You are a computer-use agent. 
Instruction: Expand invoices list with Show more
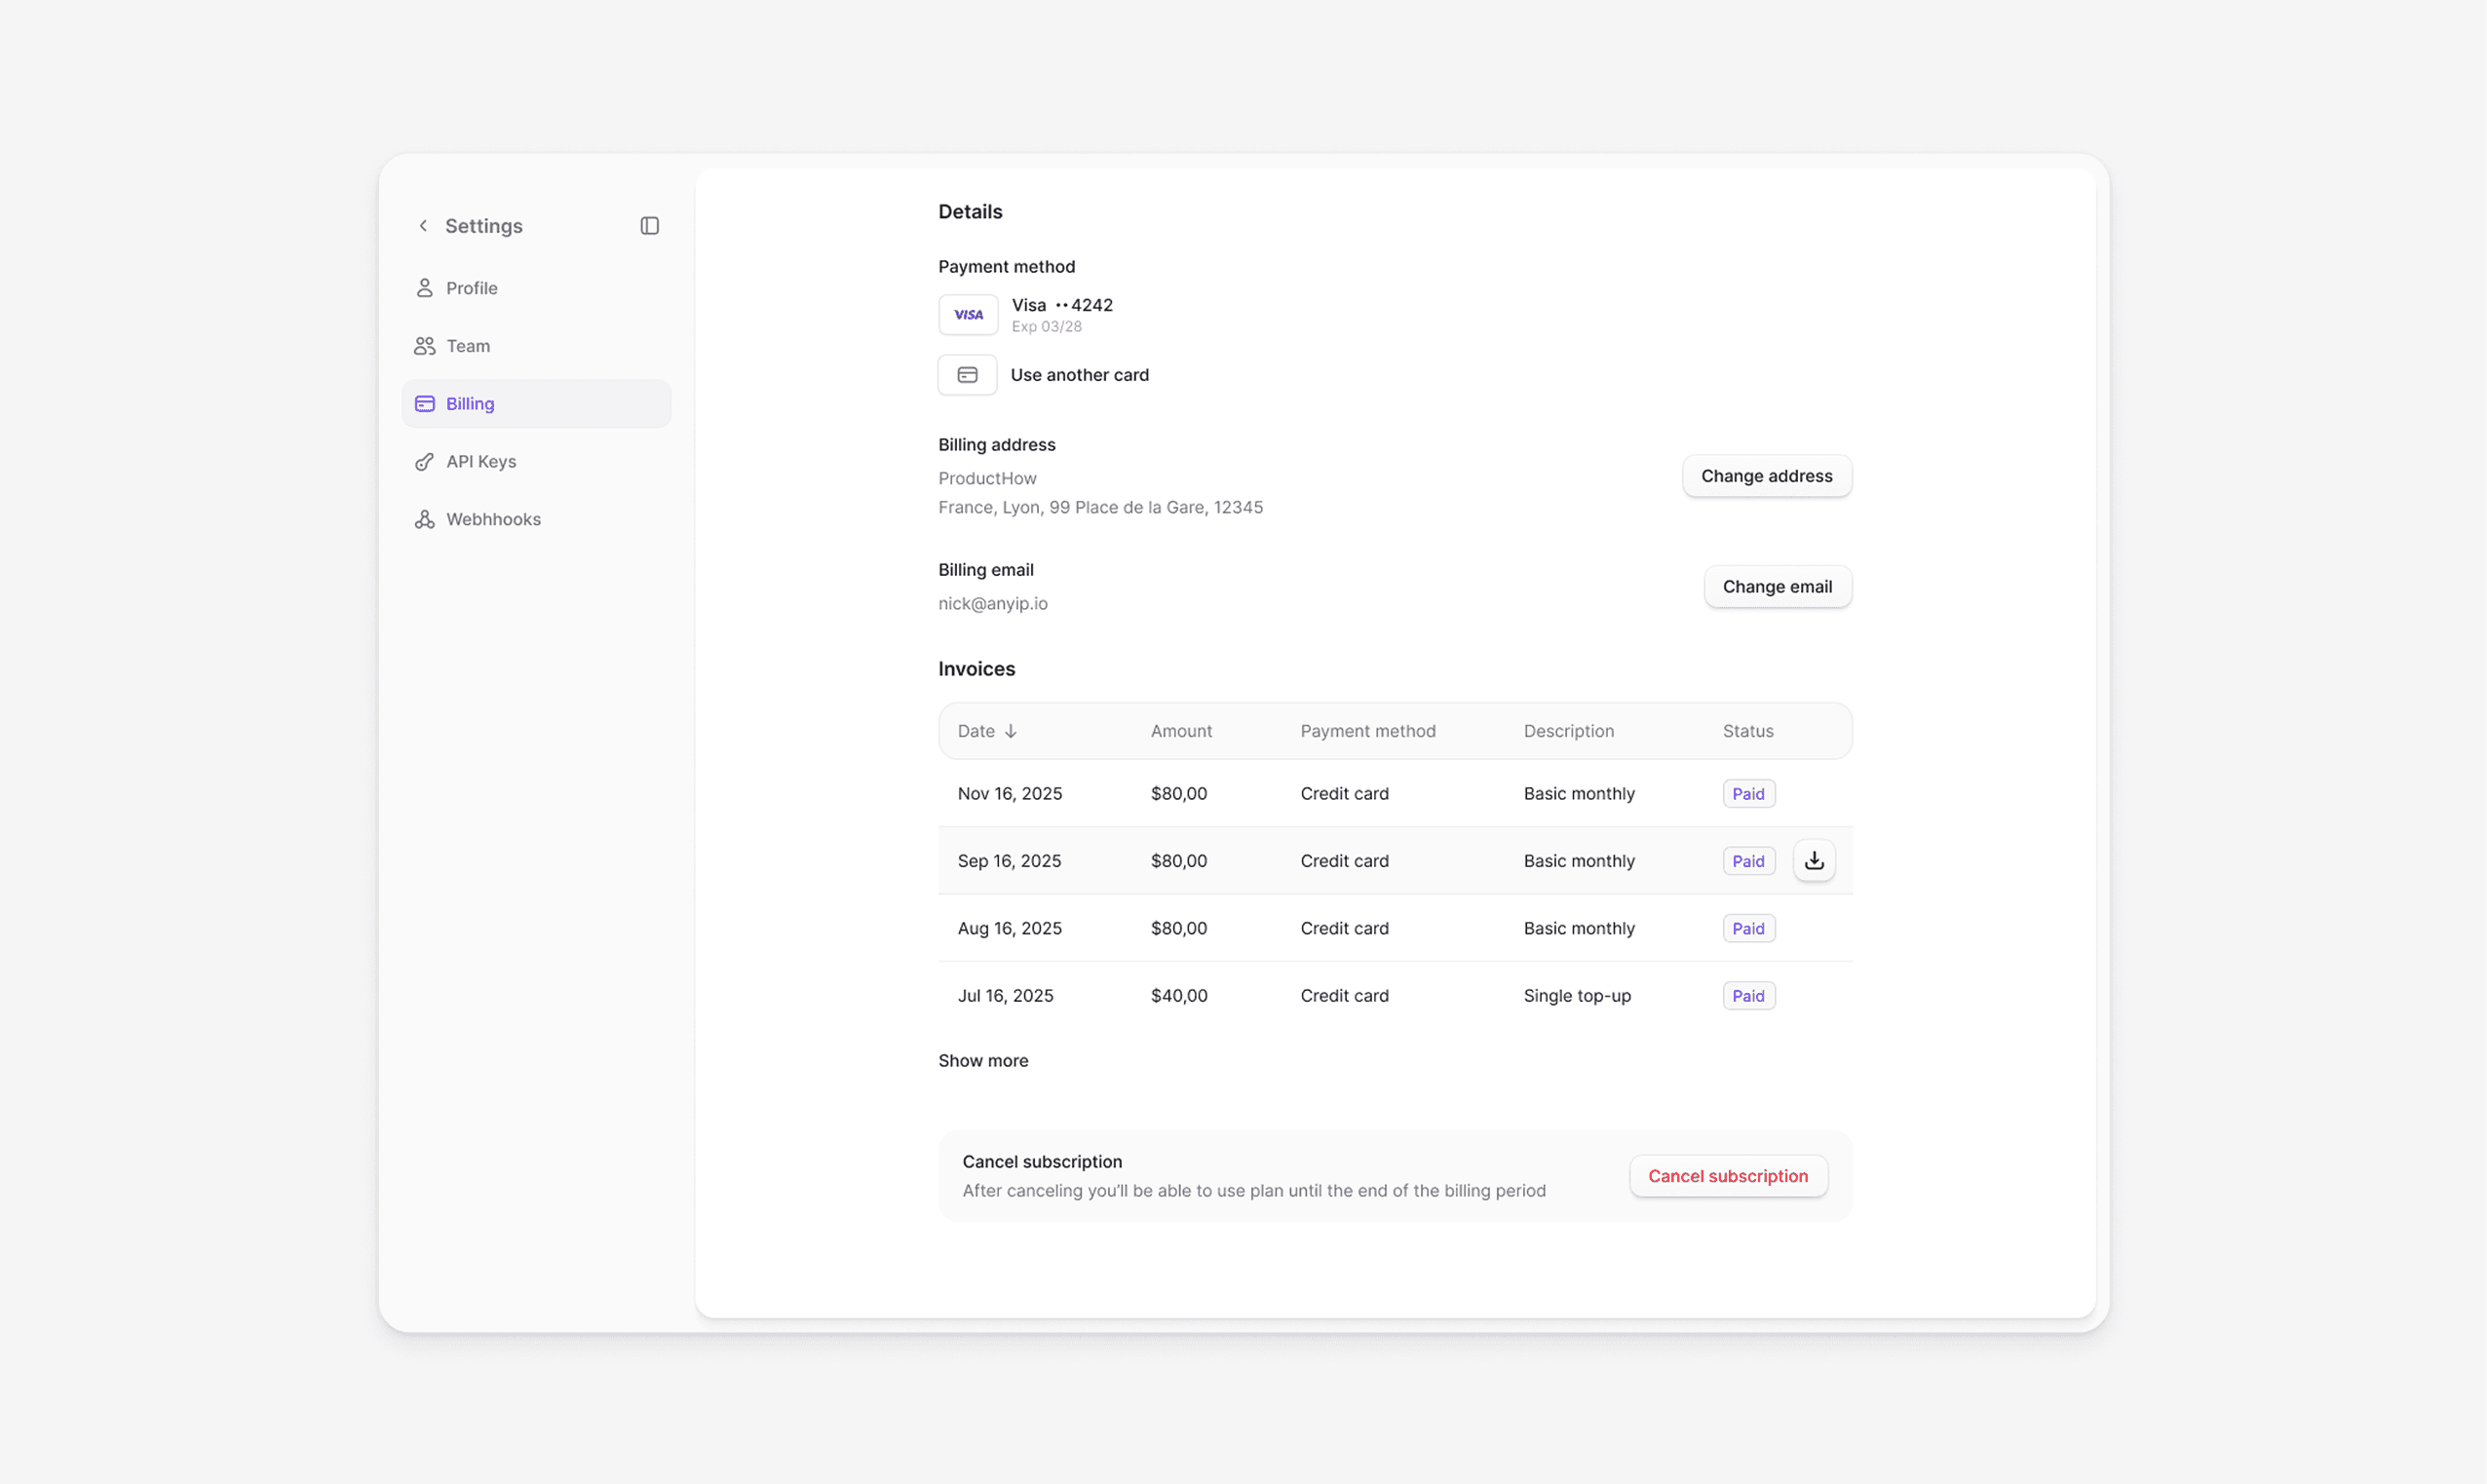982,1060
